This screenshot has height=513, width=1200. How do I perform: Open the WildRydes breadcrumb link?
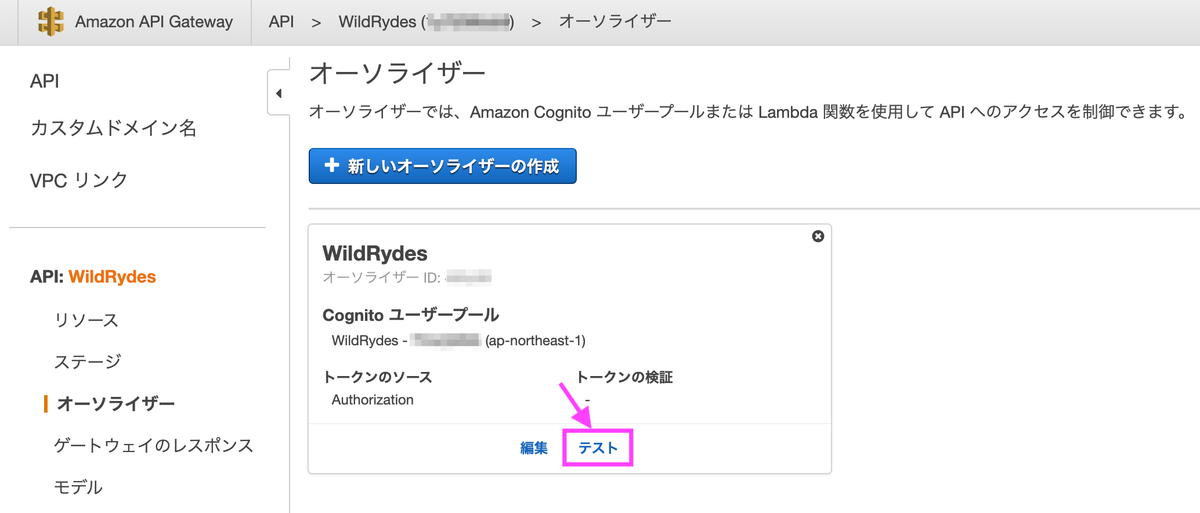(x=427, y=21)
